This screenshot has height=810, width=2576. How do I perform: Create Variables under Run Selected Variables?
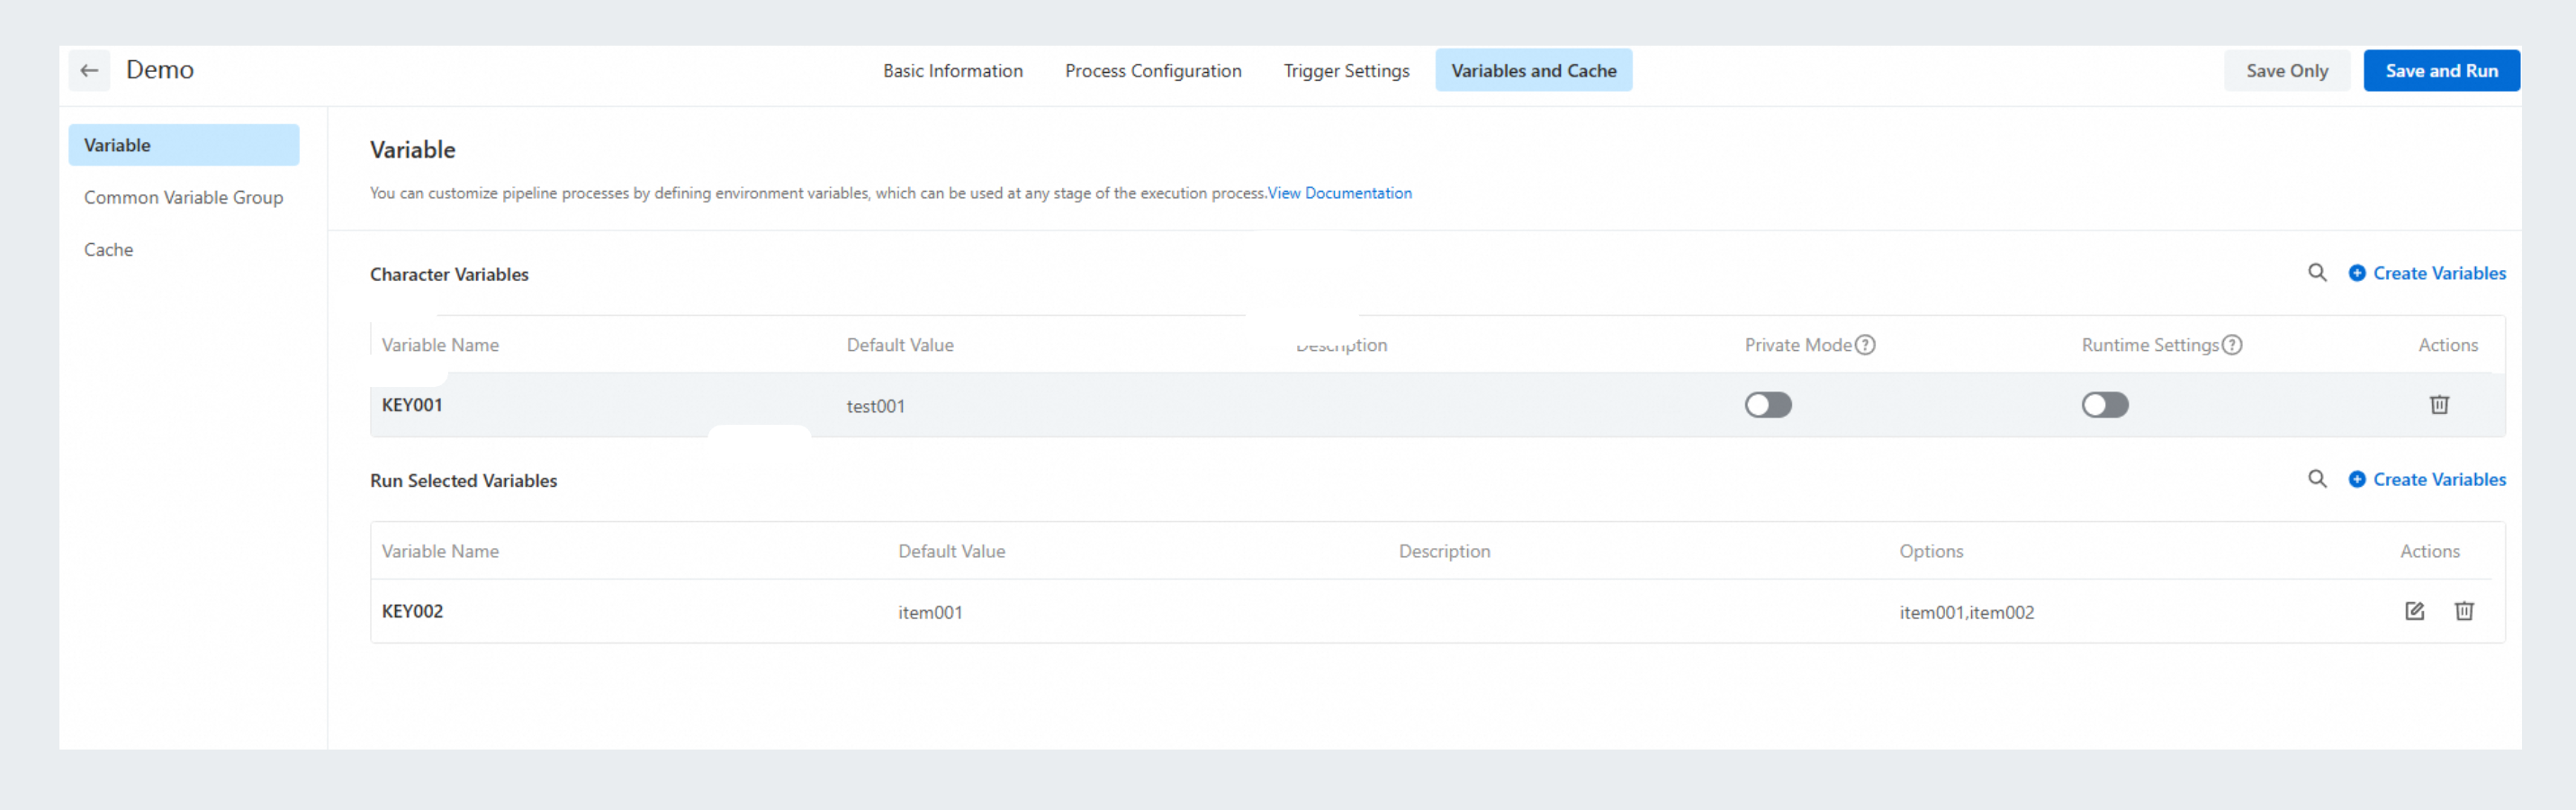coord(2427,479)
